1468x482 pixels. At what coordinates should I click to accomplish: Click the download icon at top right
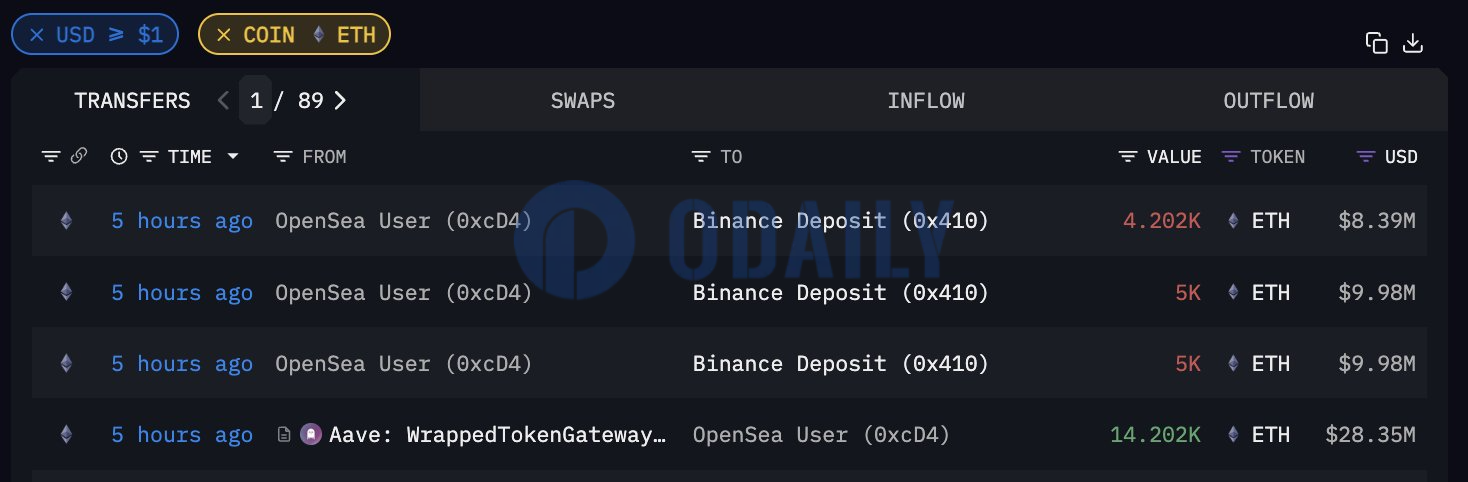tap(1413, 43)
